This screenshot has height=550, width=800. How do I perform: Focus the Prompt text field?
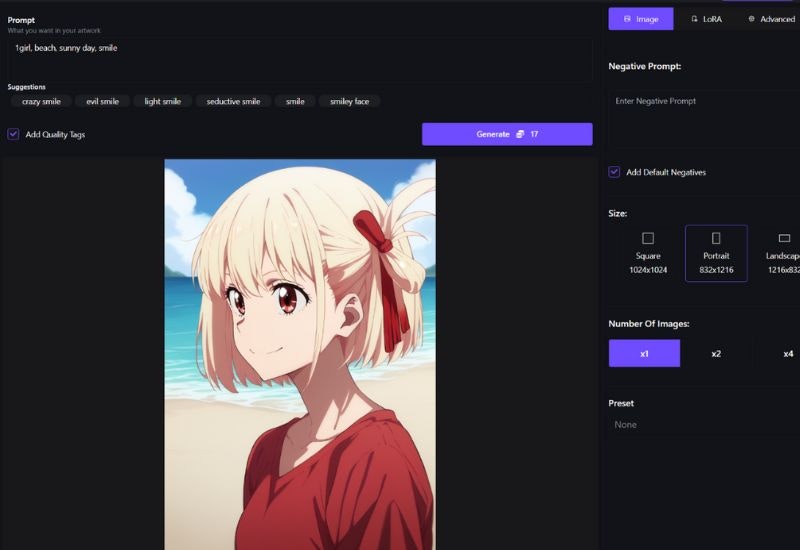coord(300,60)
